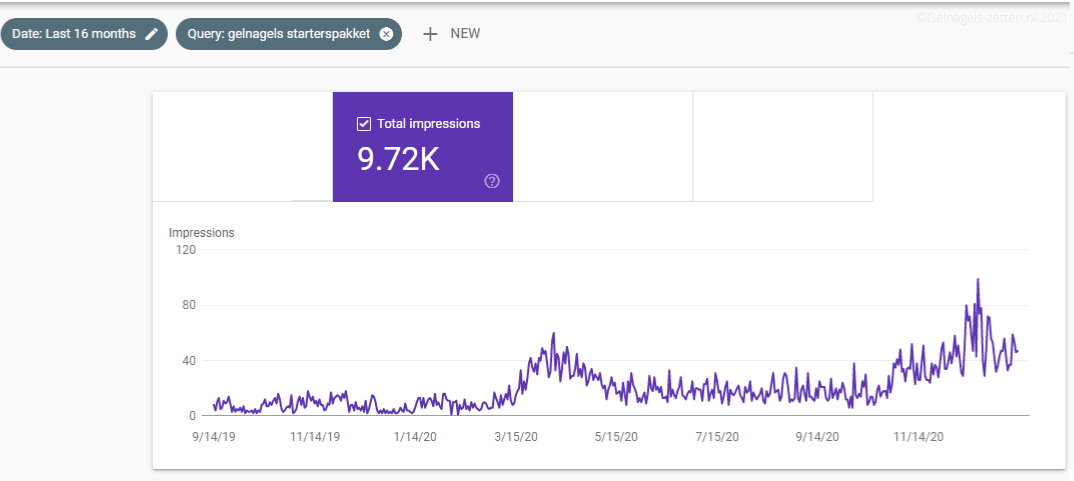Image resolution: width=1074 pixels, height=481 pixels.
Task: Open the help icon in Total impressions card
Action: [491, 181]
